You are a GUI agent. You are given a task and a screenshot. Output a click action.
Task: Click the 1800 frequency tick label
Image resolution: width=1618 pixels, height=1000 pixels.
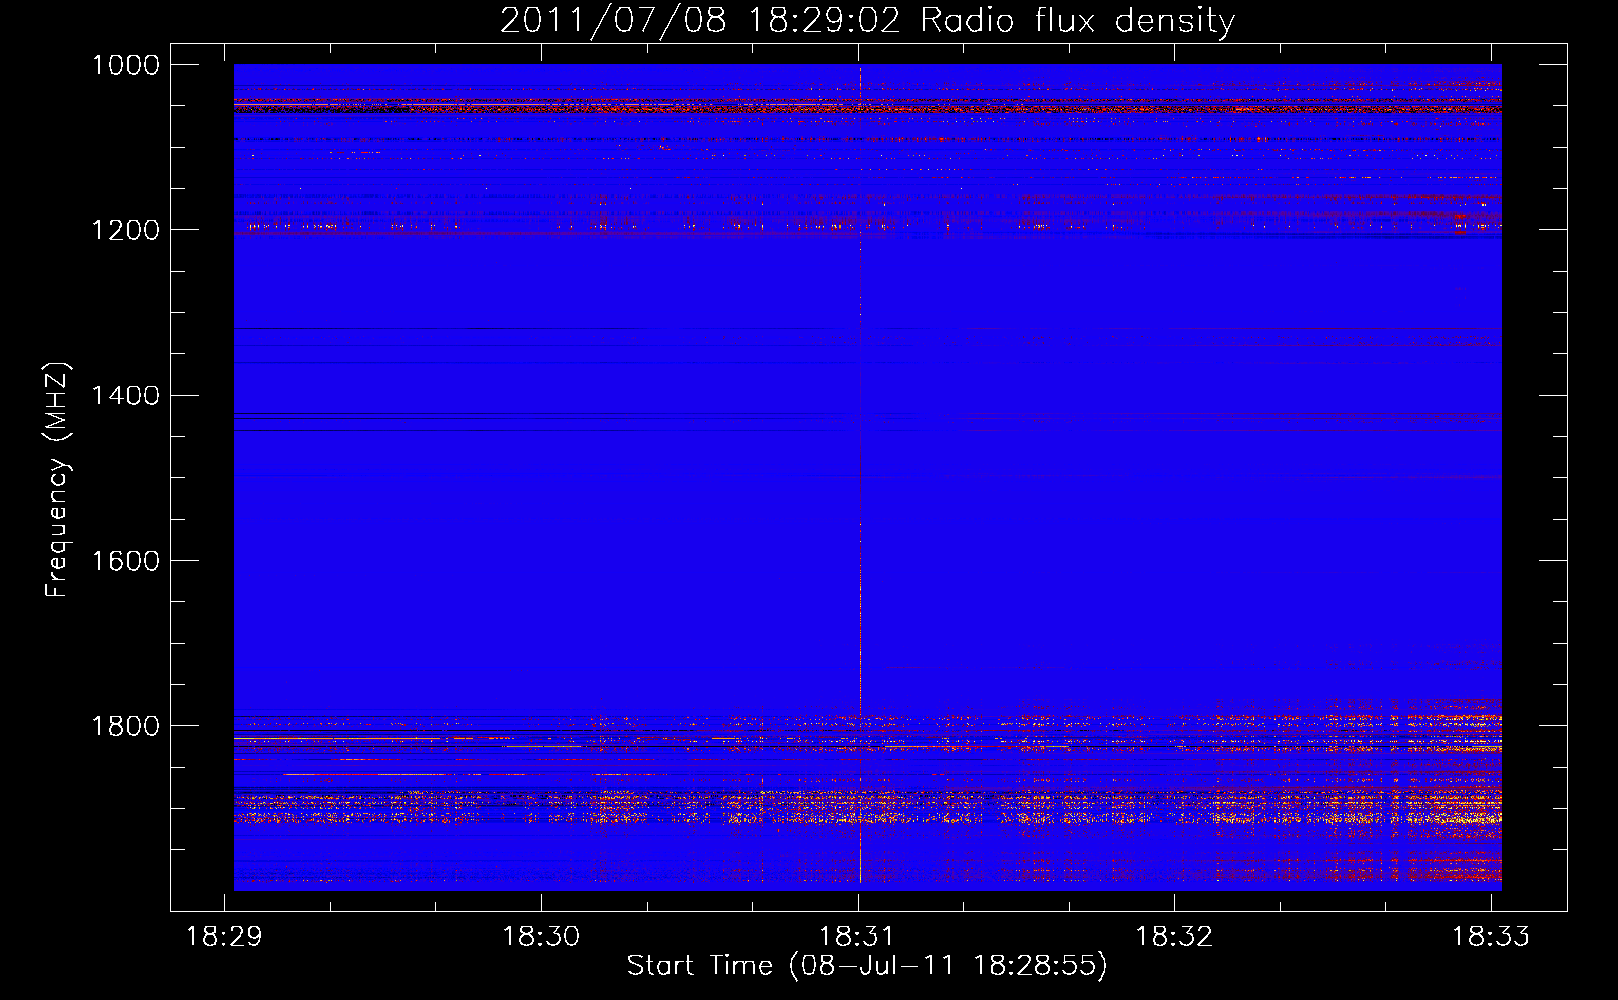tap(126, 726)
